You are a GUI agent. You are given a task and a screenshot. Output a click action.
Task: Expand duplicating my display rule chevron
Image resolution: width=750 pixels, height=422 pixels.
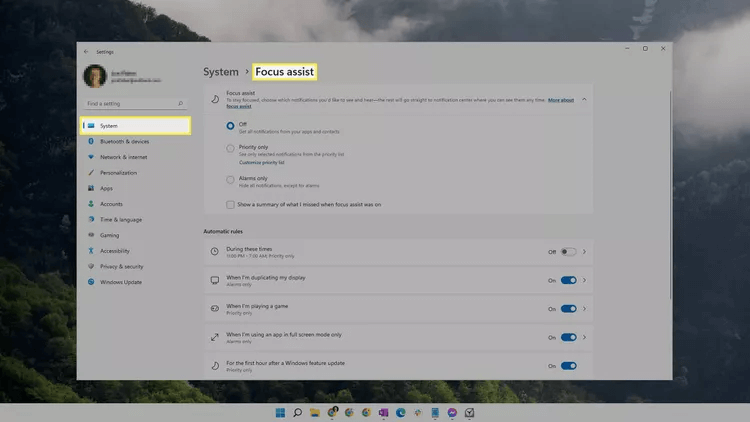(584, 280)
